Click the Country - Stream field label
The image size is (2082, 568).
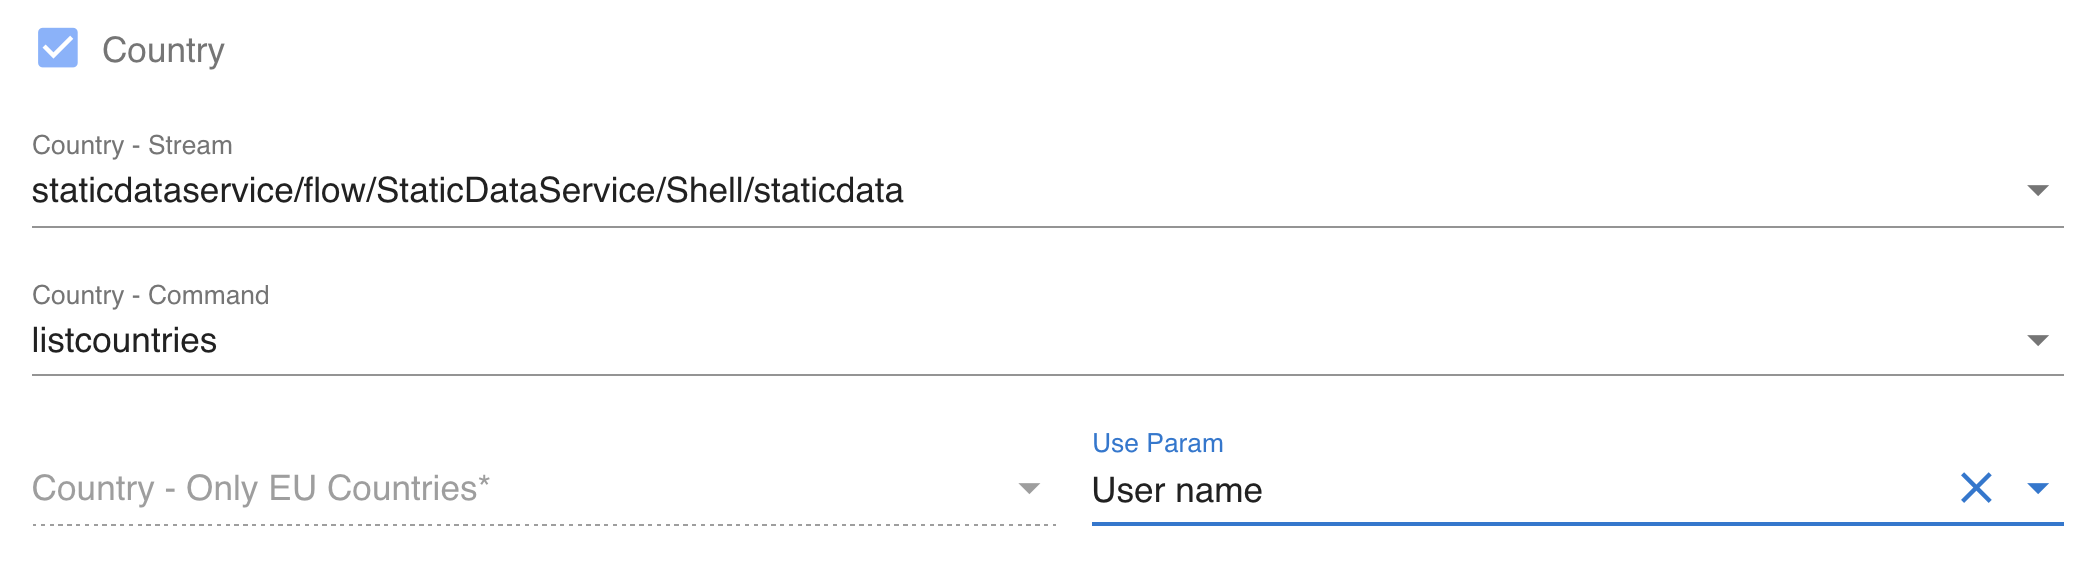tap(132, 145)
